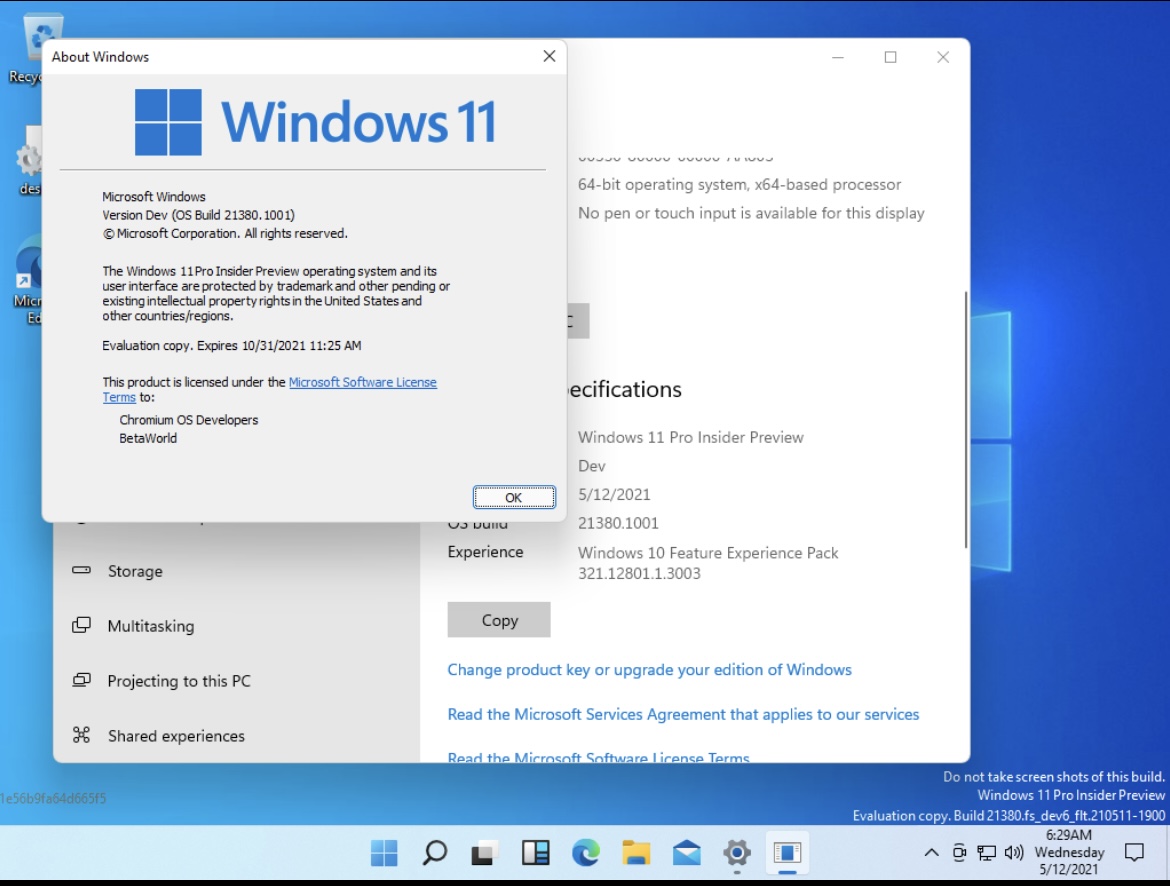Click 'Windows 11 Pro Insider Preview' edition value
Image resolution: width=1170 pixels, height=886 pixels.
coord(690,437)
